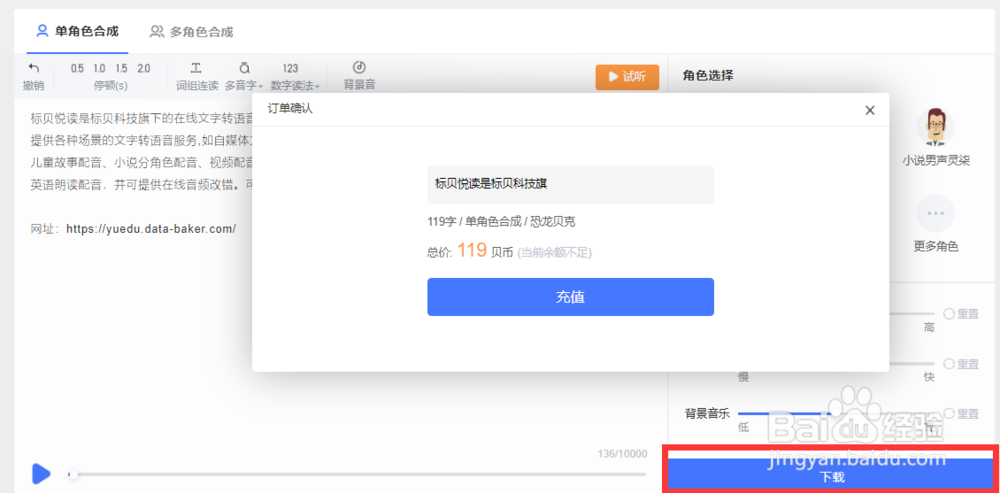Click the blue 充值 recharge button
Image resolution: width=1000 pixels, height=493 pixels.
point(570,297)
